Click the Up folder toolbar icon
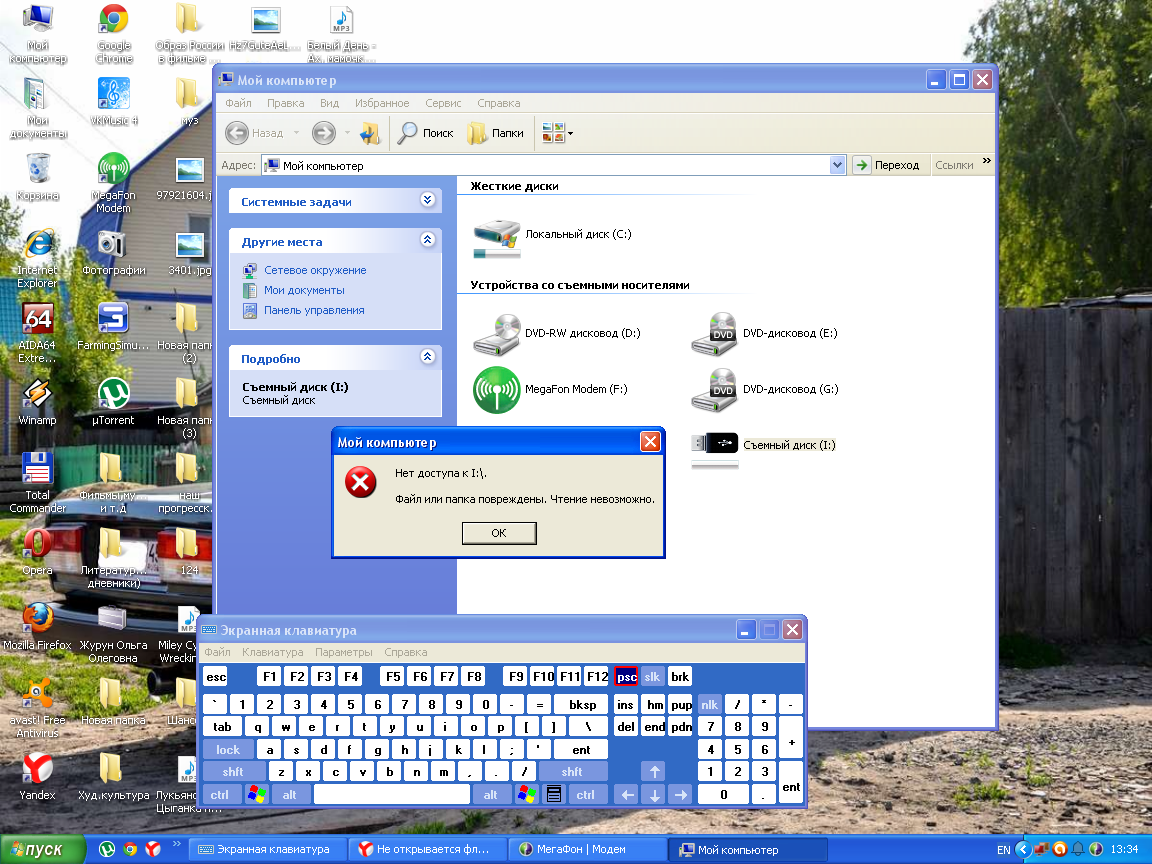Image resolution: width=1152 pixels, height=864 pixels. (370, 133)
